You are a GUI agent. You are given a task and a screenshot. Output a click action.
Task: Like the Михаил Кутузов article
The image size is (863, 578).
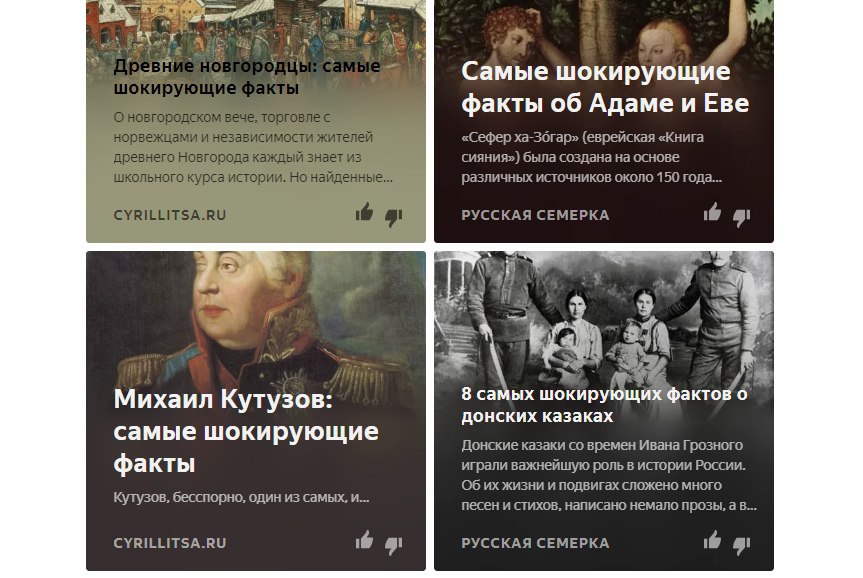tap(364, 540)
